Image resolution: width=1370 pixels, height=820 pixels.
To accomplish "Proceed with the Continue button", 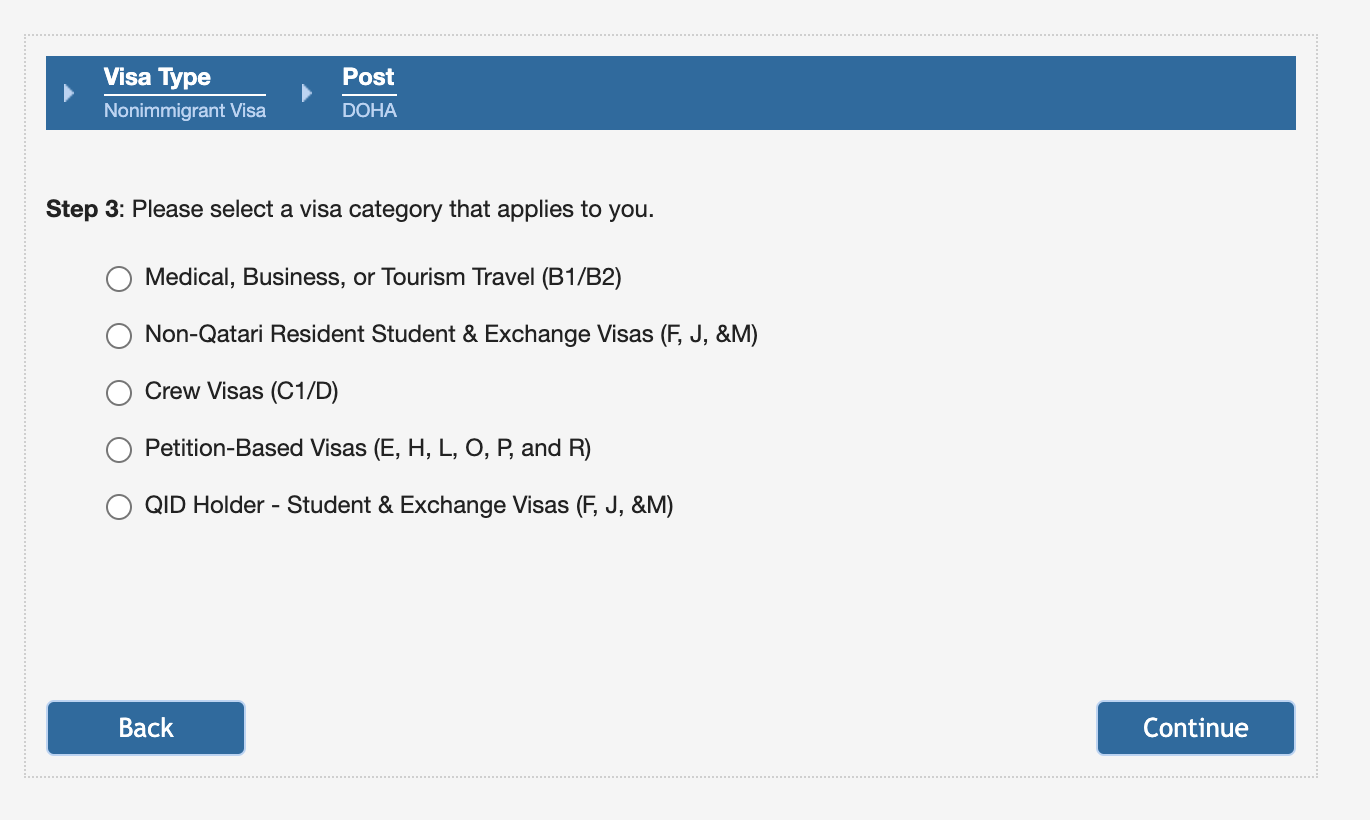I will [1196, 728].
